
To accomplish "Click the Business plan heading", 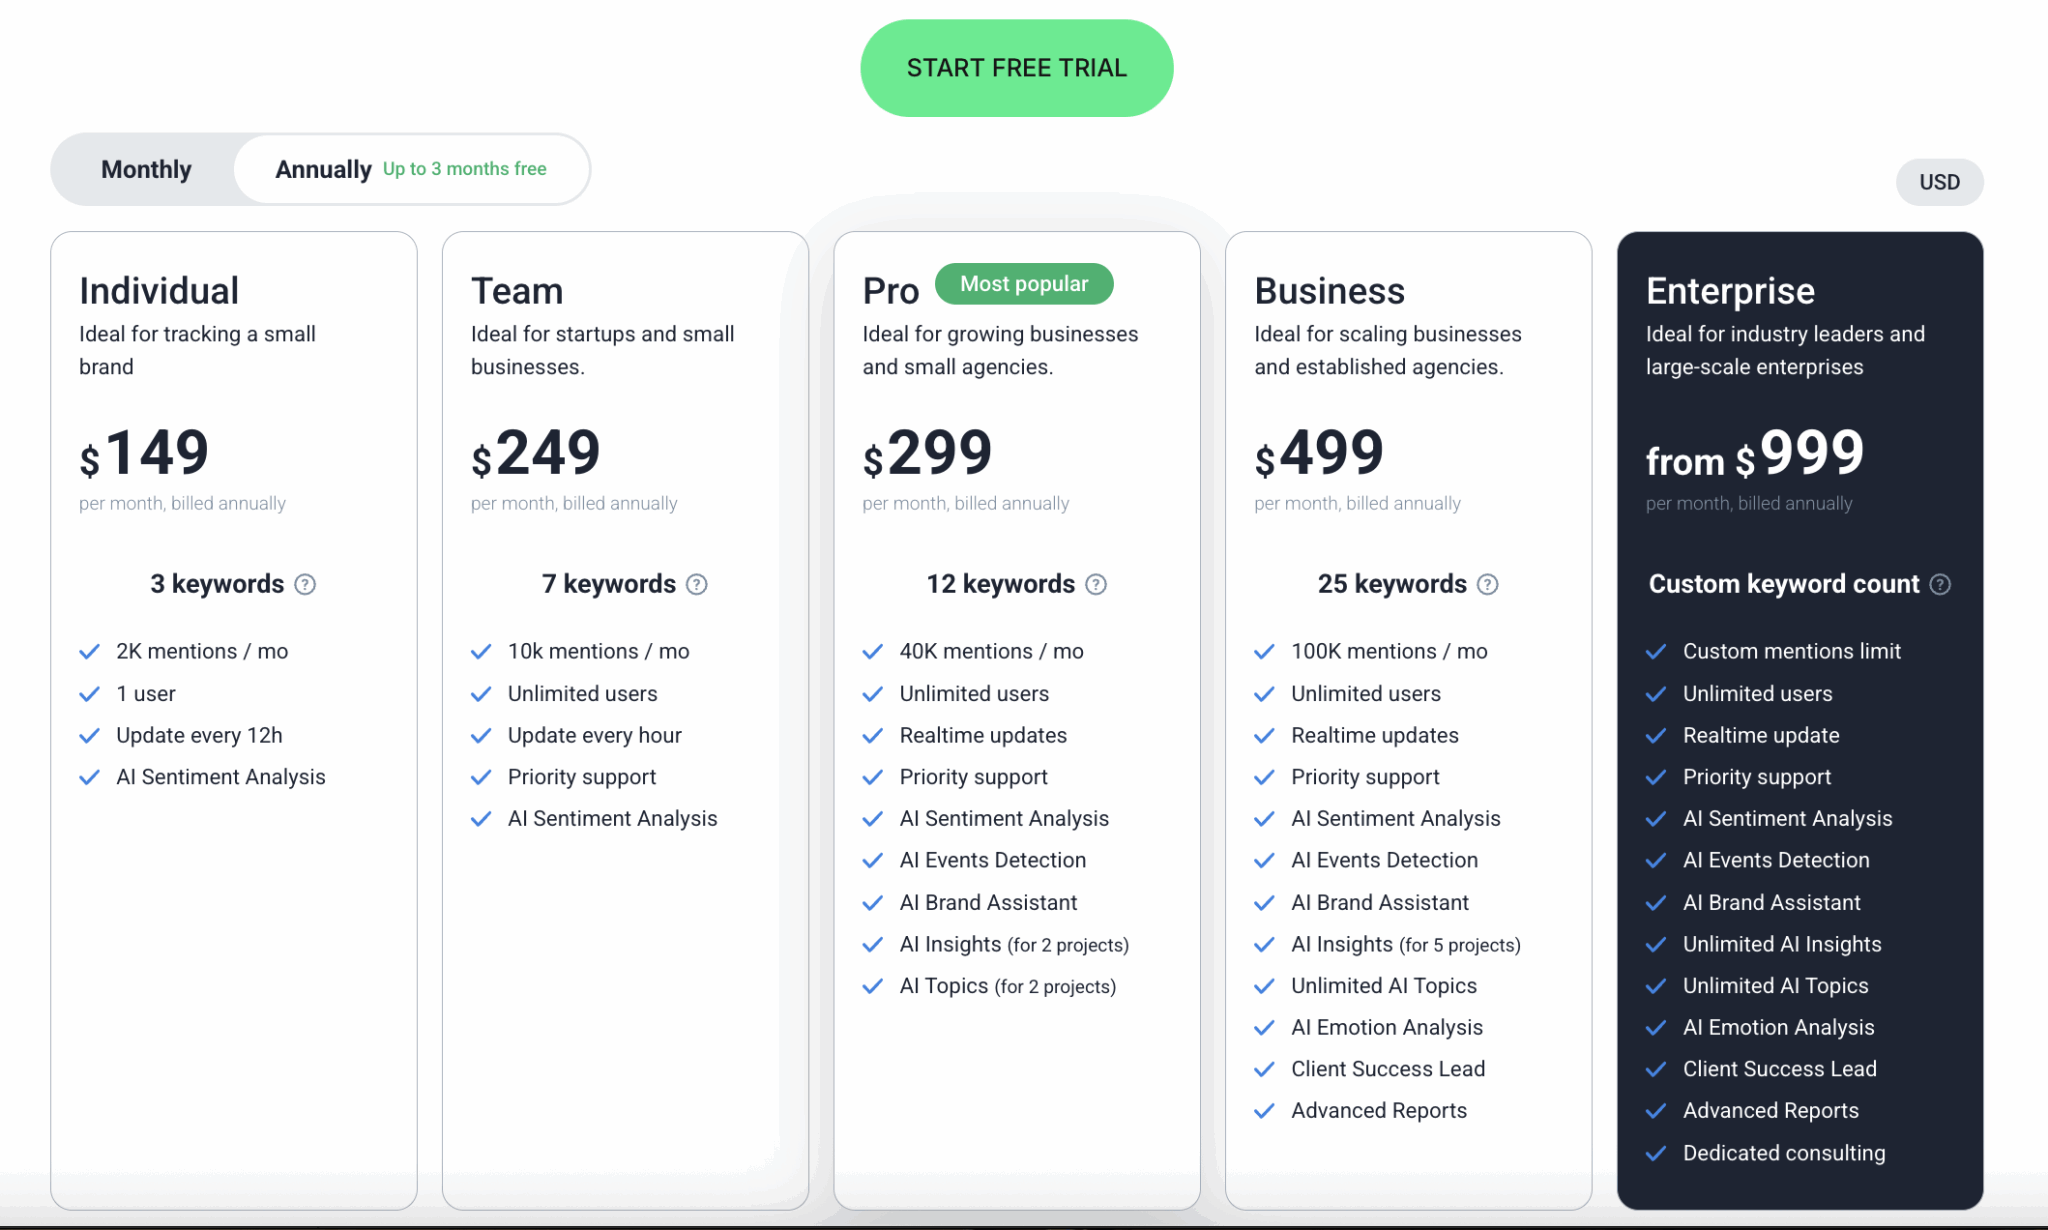I will pyautogui.click(x=1330, y=290).
